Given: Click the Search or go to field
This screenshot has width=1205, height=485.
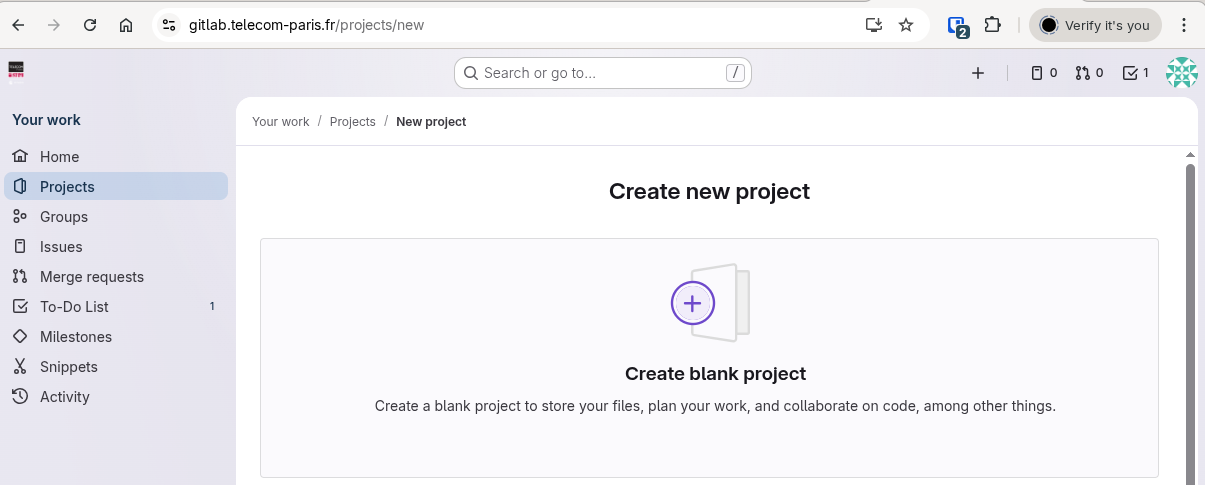Looking at the screenshot, I should 602,73.
